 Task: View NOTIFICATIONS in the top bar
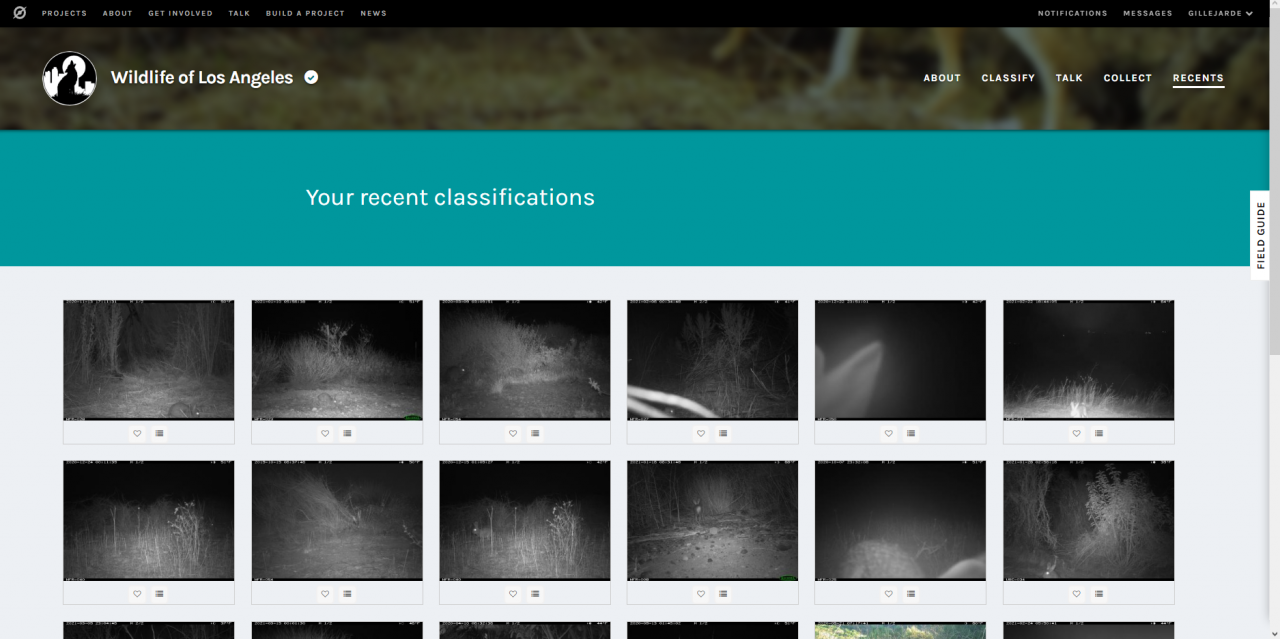tap(1073, 13)
